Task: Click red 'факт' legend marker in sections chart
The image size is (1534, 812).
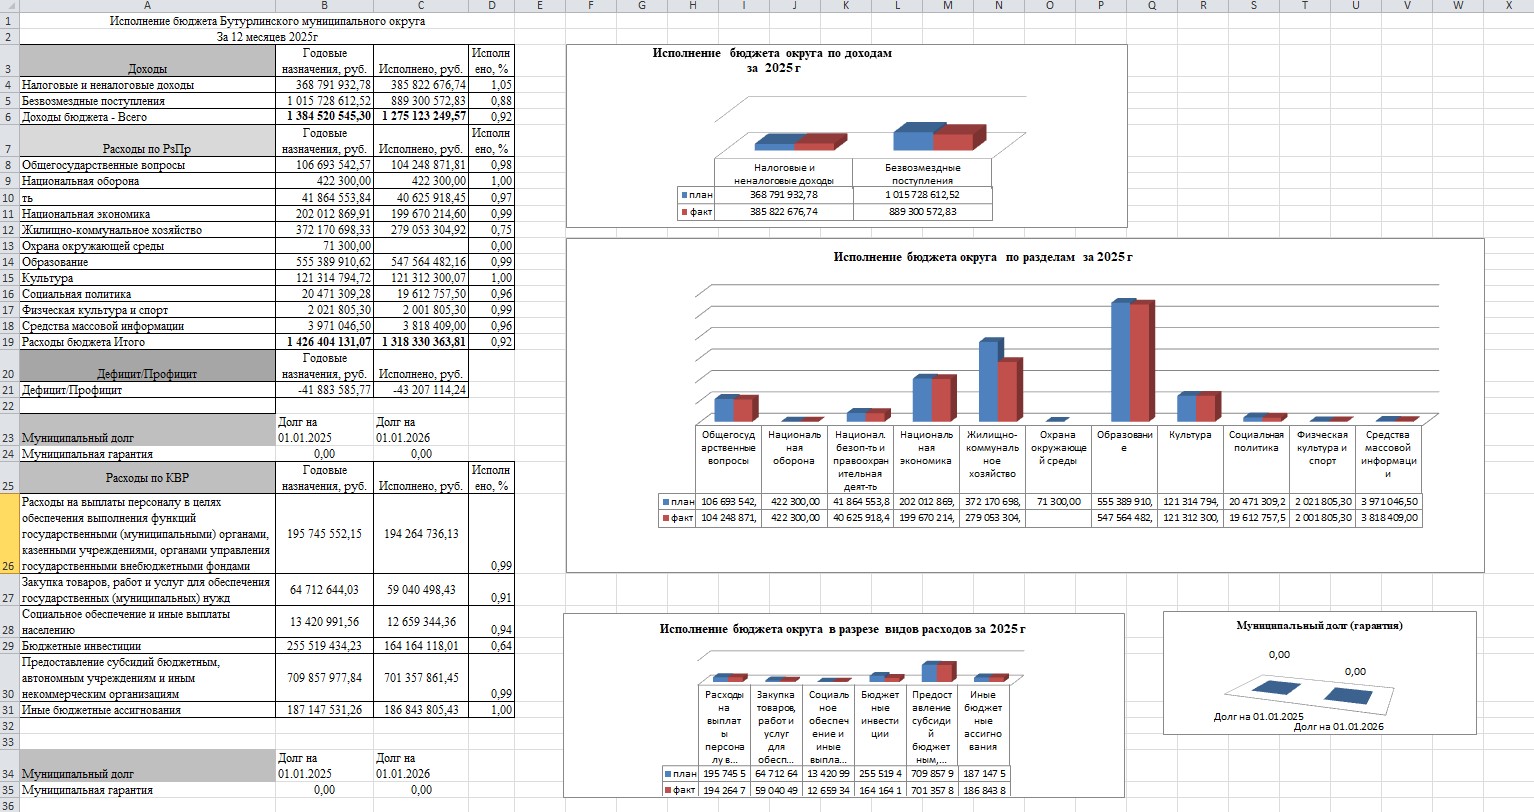Action: click(x=665, y=518)
